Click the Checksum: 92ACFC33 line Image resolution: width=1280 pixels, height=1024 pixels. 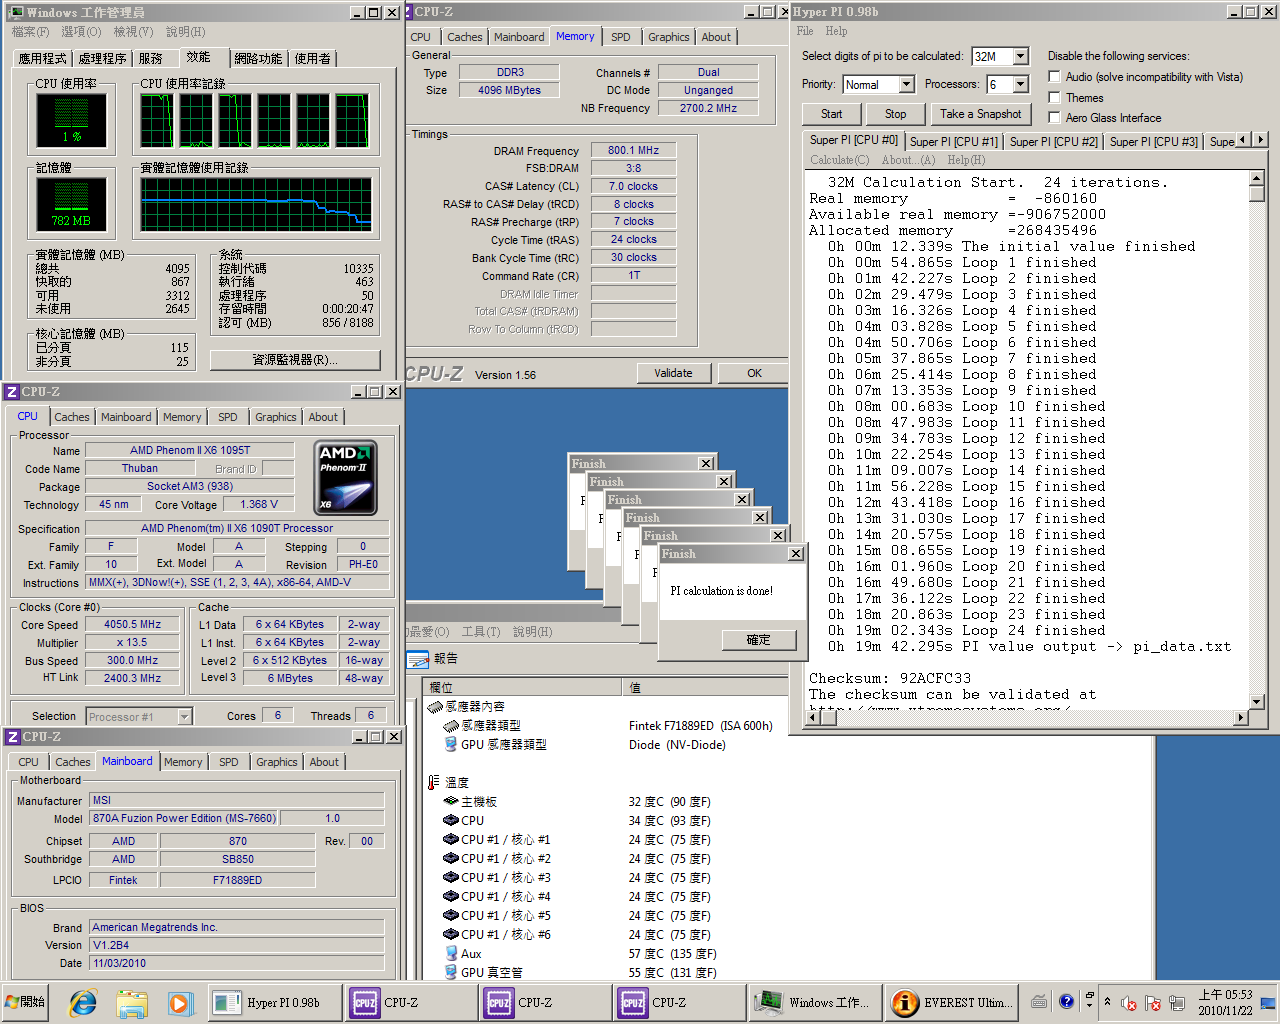890,678
